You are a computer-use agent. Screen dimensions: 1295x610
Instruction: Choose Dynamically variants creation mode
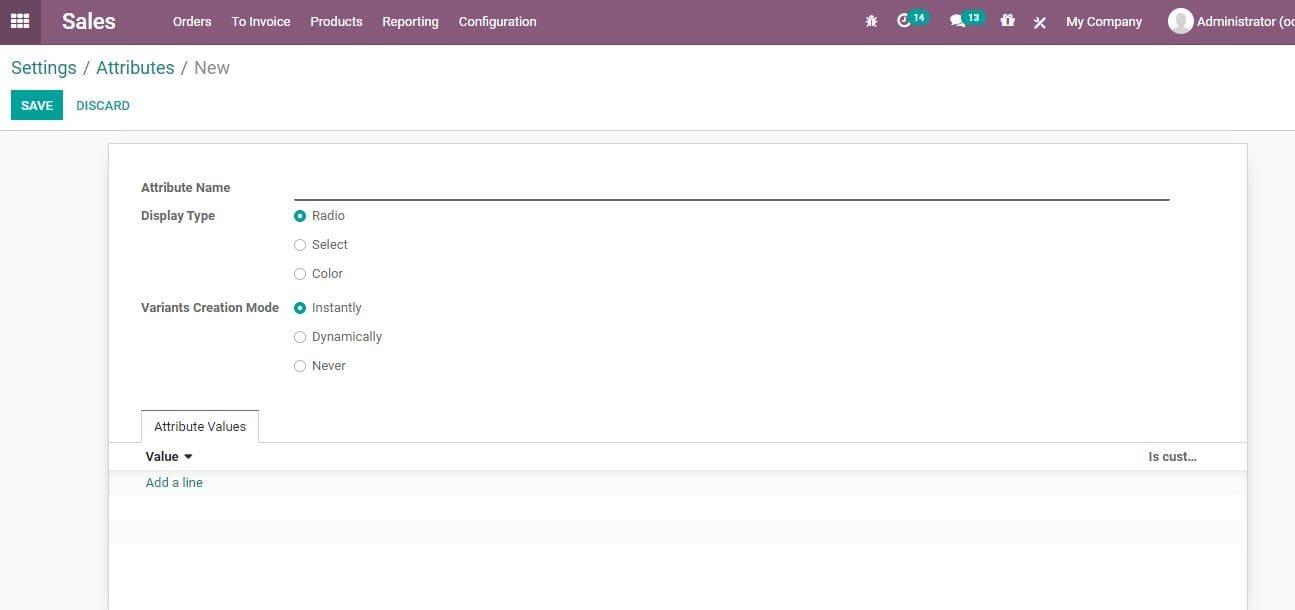pos(300,336)
